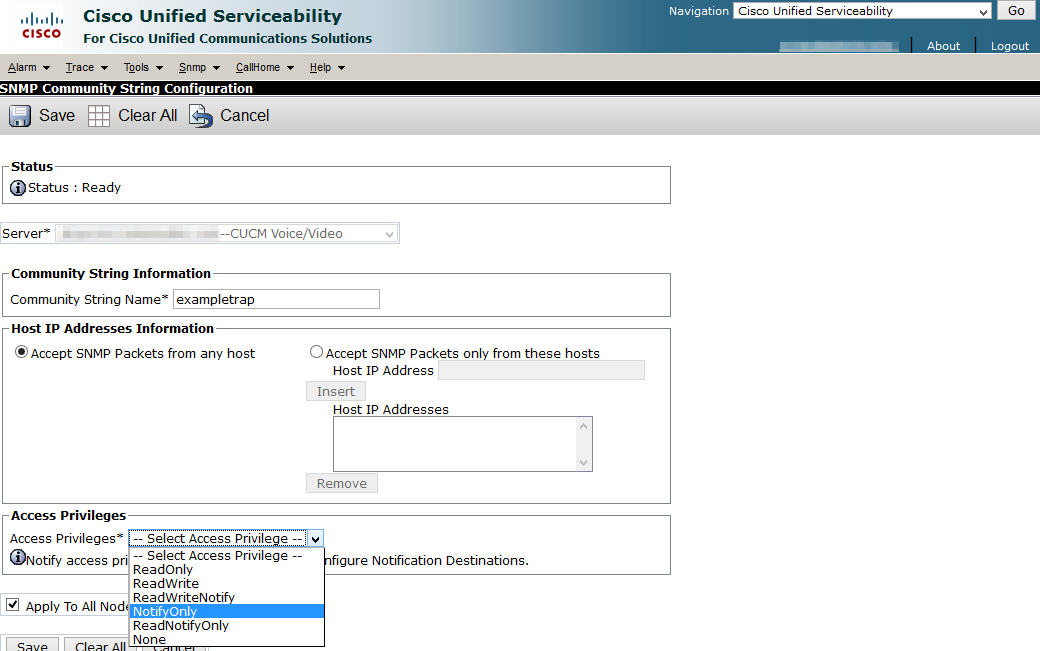1040x651 pixels.
Task: Click the Remove button below Host IP Addresses
Action: pyautogui.click(x=341, y=483)
